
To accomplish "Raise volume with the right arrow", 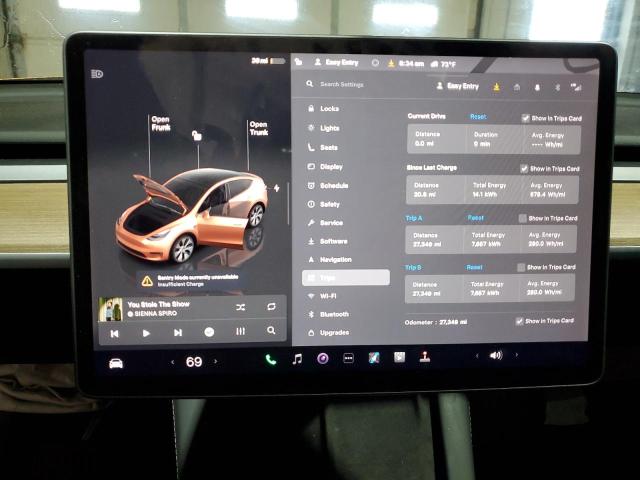I will [517, 355].
